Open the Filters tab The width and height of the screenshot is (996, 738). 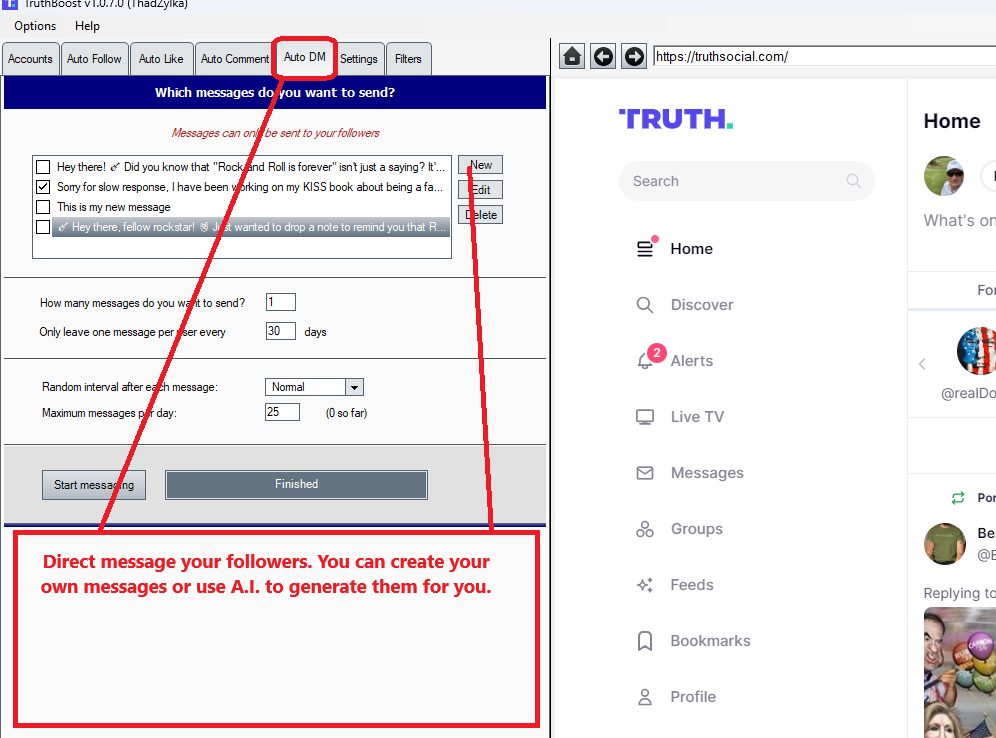(408, 59)
